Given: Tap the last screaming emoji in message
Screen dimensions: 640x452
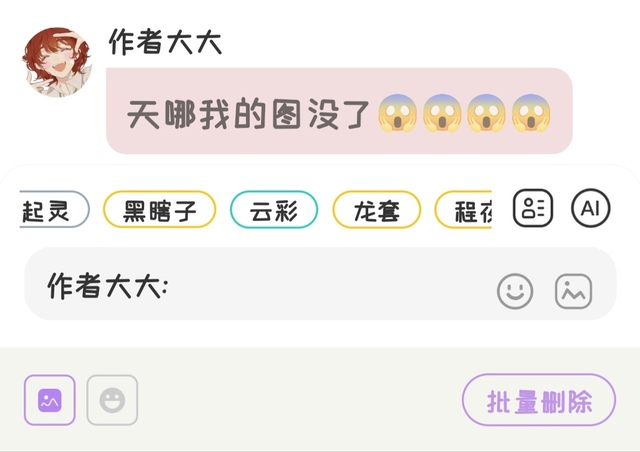Looking at the screenshot, I should click(x=531, y=113).
